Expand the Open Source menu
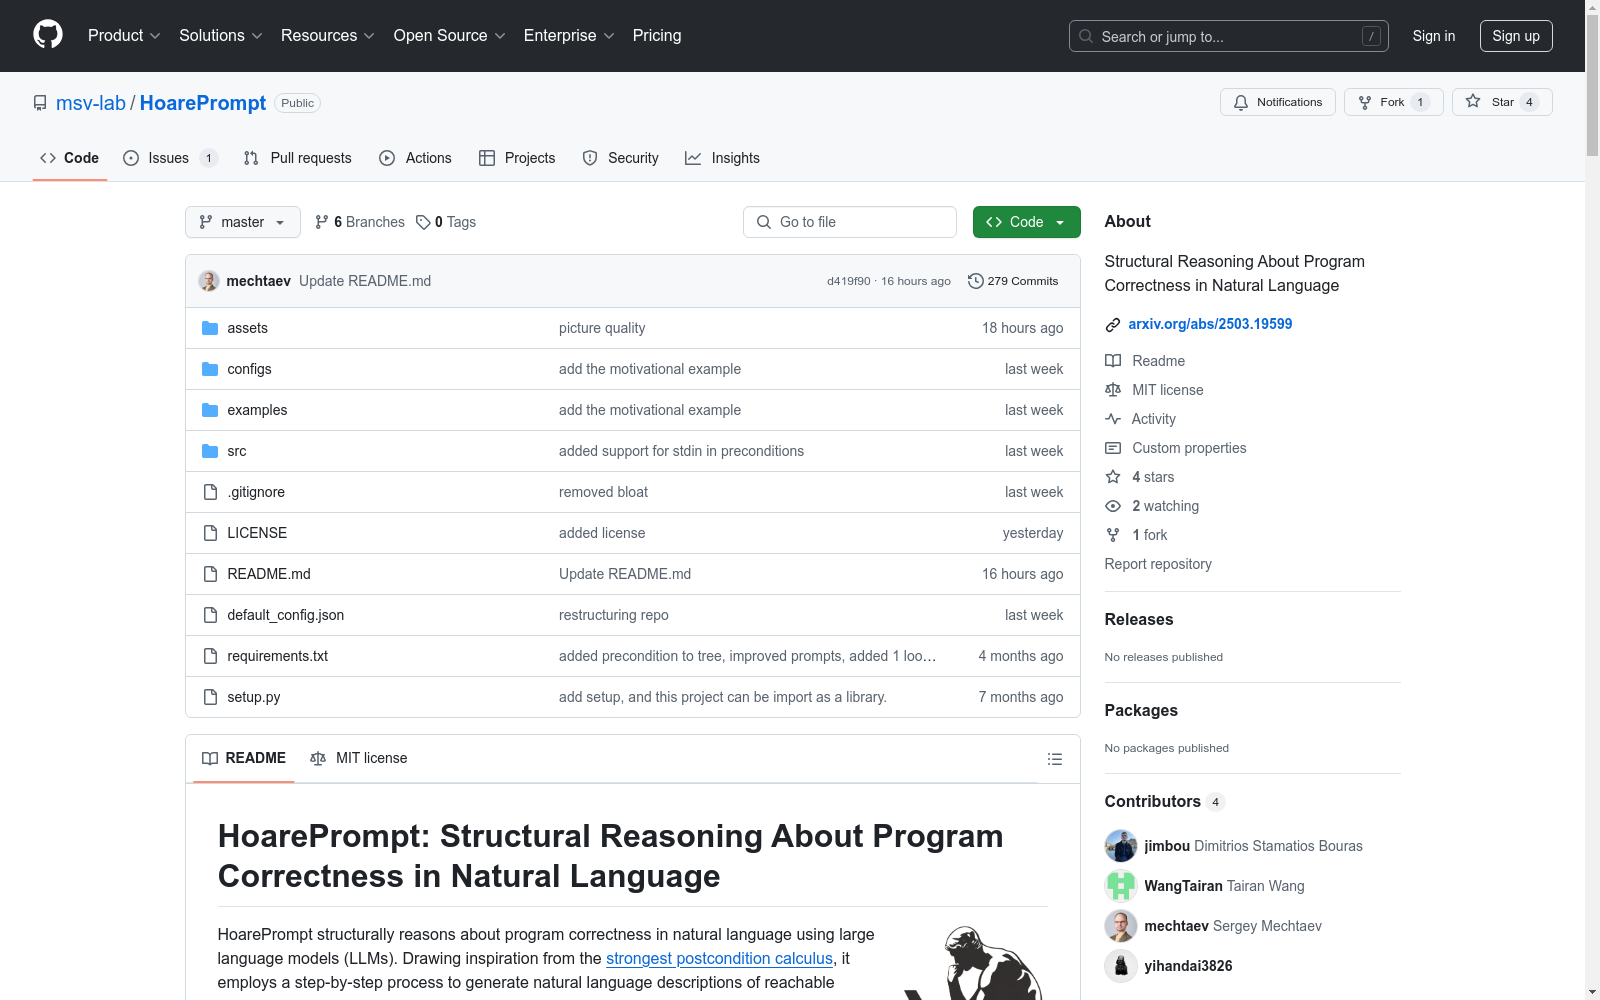1600x1000 pixels. pyautogui.click(x=449, y=35)
